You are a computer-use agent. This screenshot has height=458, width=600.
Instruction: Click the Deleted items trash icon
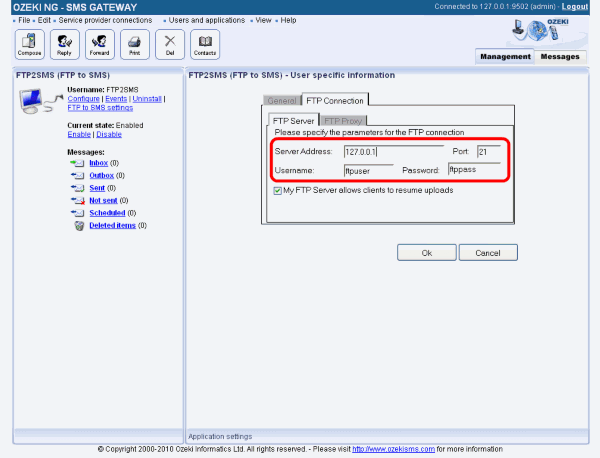click(79, 226)
